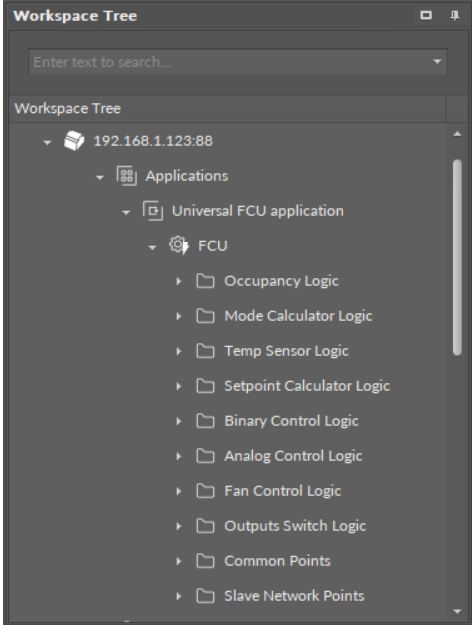Image resolution: width=472 pixels, height=625 pixels.
Task: Click the device icon next to 192.168.1.123:88
Action: pyautogui.click(x=74, y=141)
